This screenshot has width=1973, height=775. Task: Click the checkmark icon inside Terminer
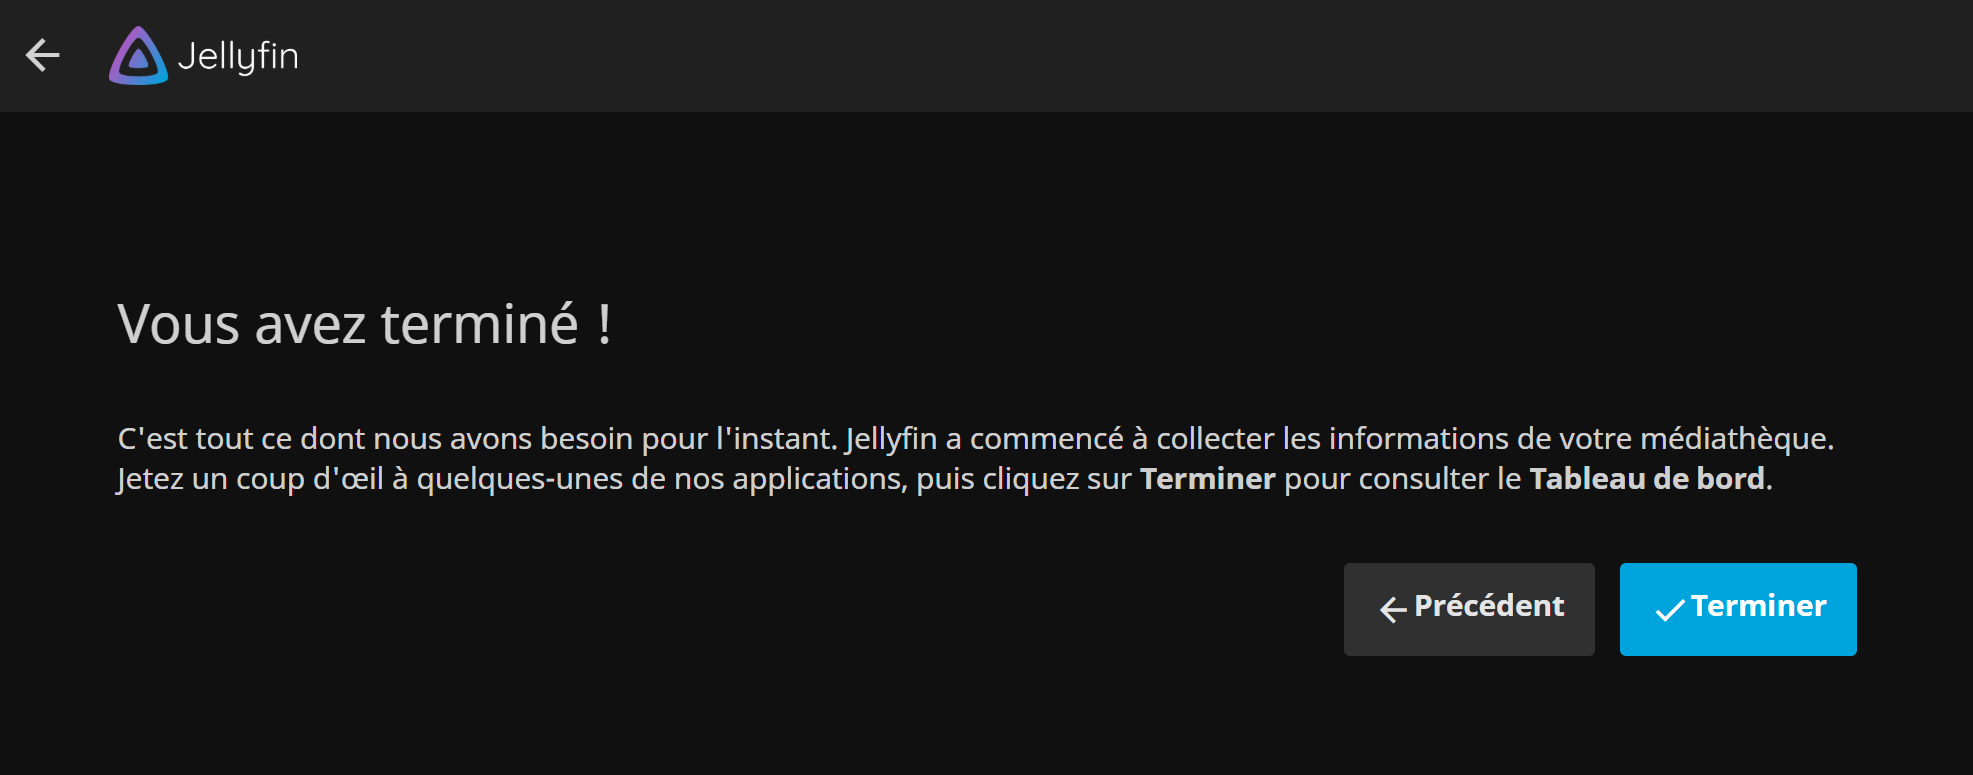point(1670,609)
